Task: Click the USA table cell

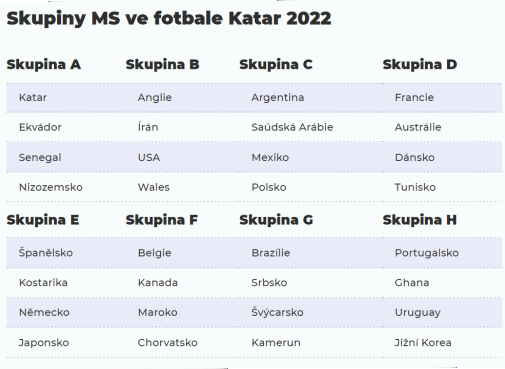Action: coord(149,157)
